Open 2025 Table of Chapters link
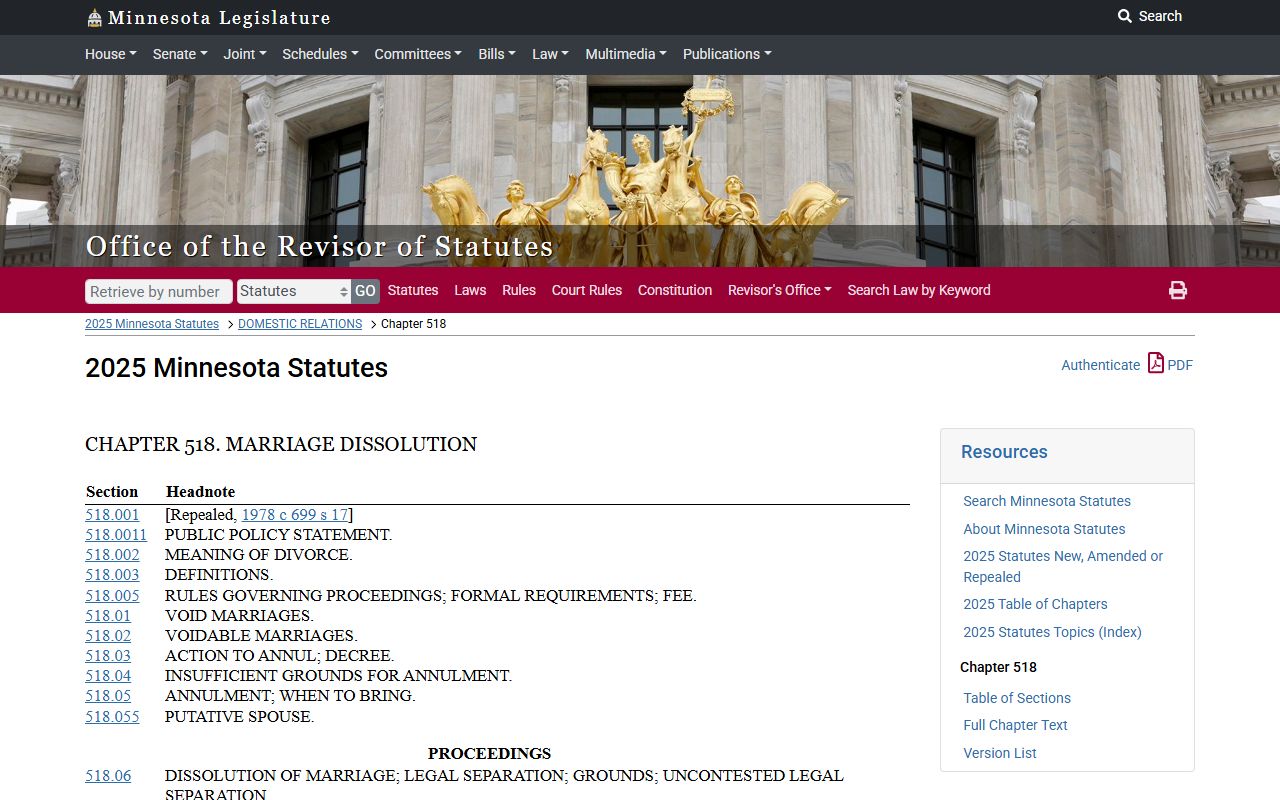This screenshot has width=1280, height=800. (1035, 604)
